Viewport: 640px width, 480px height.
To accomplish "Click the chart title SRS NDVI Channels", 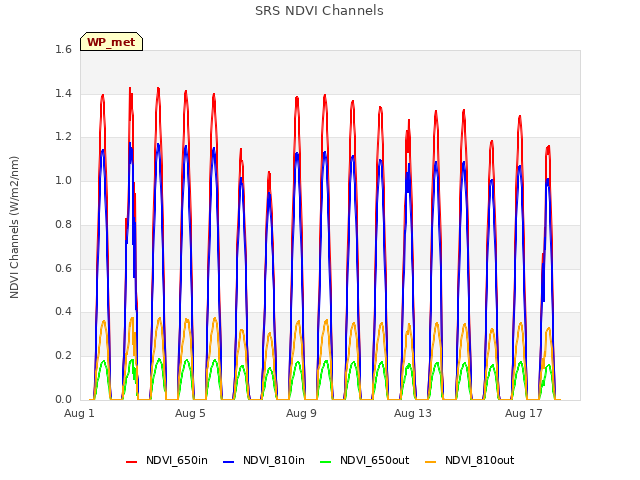I will click(x=319, y=11).
